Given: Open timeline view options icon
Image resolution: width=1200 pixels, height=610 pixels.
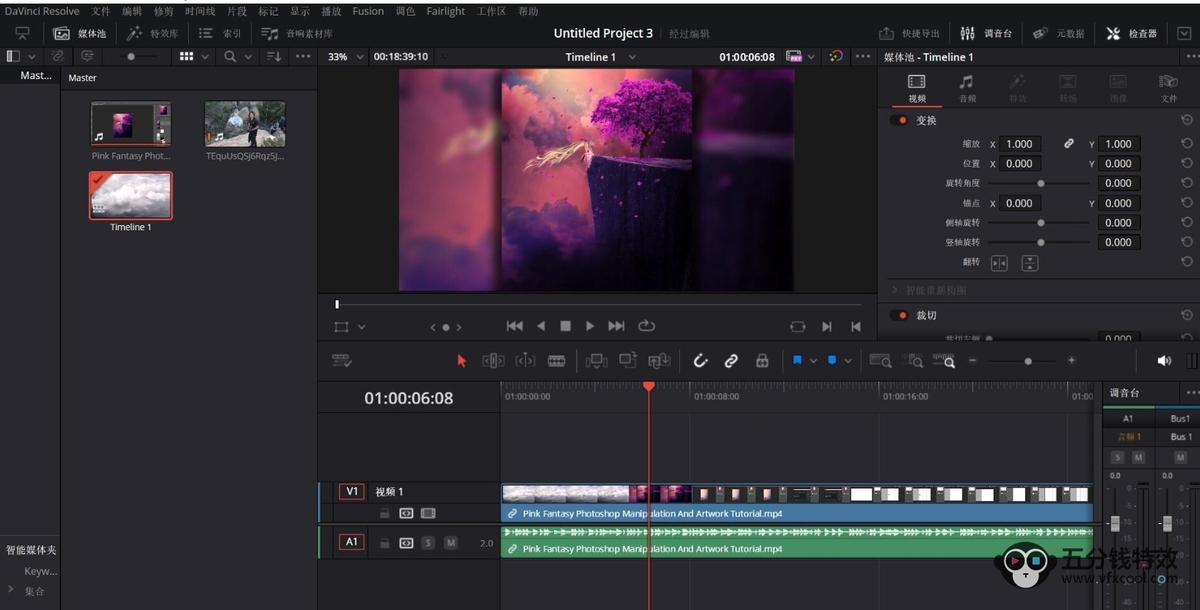Looking at the screenshot, I should [x=341, y=361].
